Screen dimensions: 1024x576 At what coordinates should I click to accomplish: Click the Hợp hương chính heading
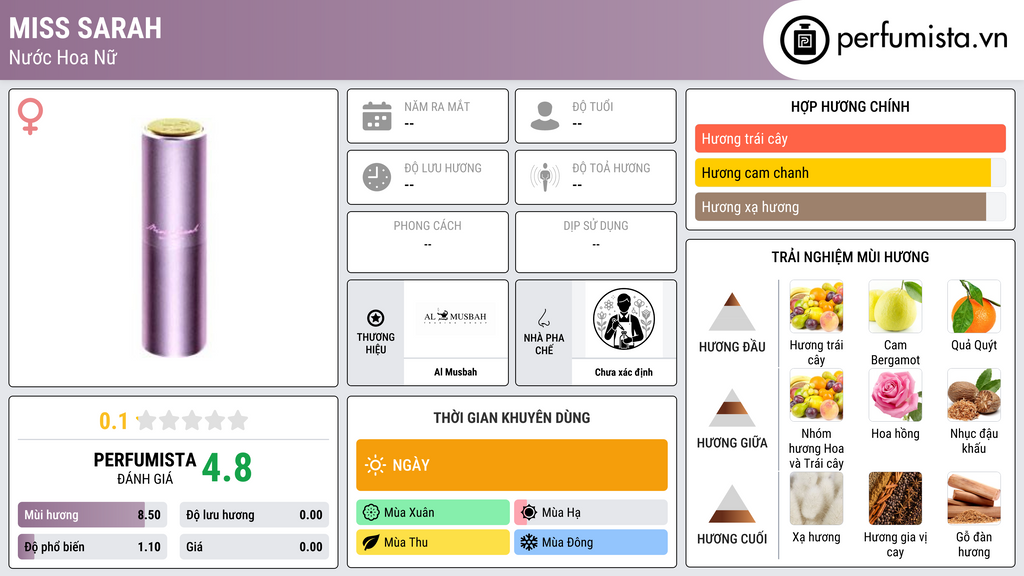[850, 106]
